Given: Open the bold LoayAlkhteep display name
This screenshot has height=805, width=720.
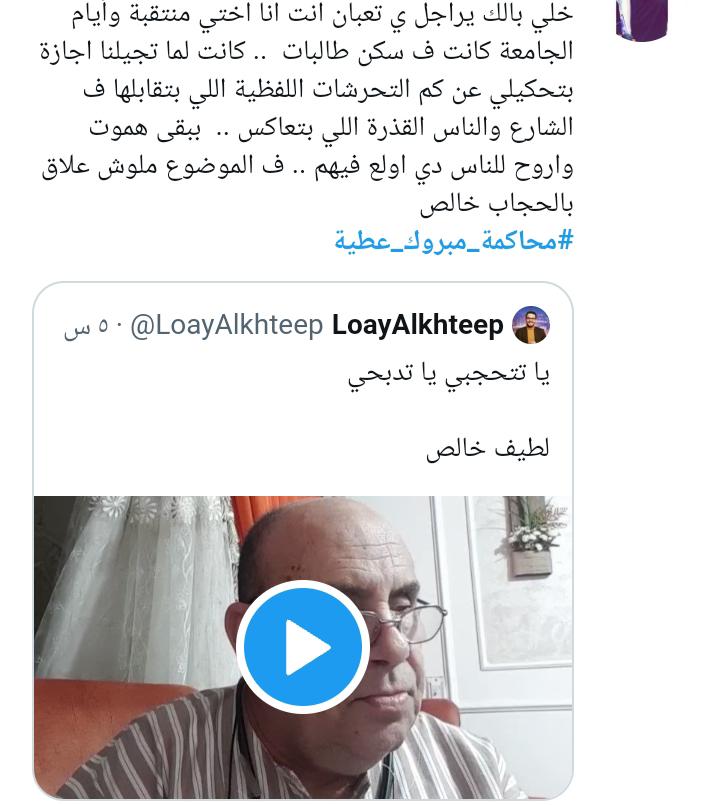Looking at the screenshot, I should (418, 325).
